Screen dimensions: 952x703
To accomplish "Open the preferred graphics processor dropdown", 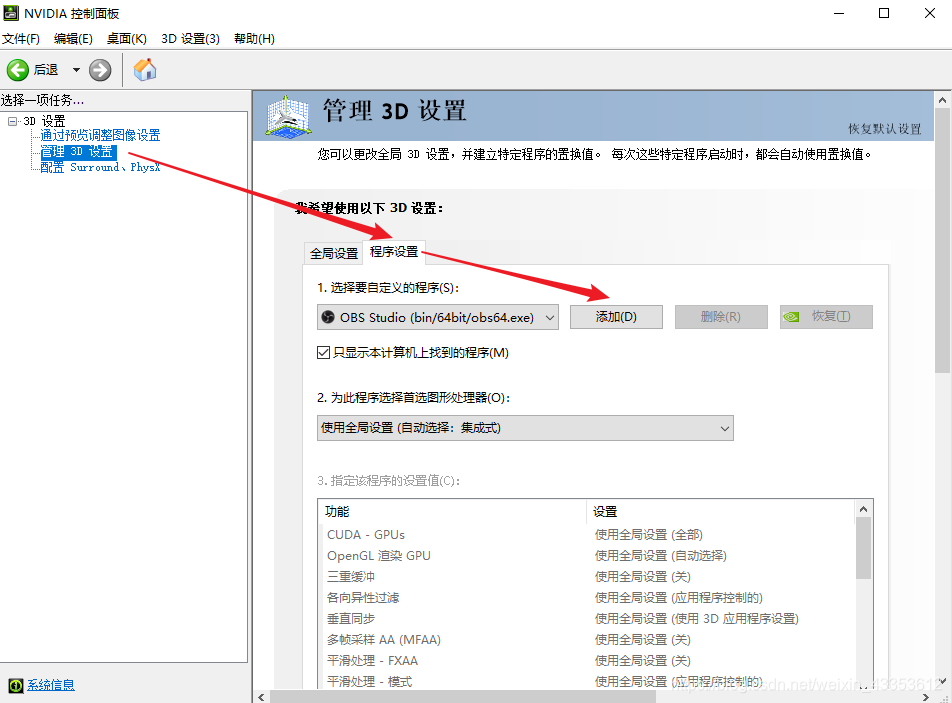I will [525, 428].
